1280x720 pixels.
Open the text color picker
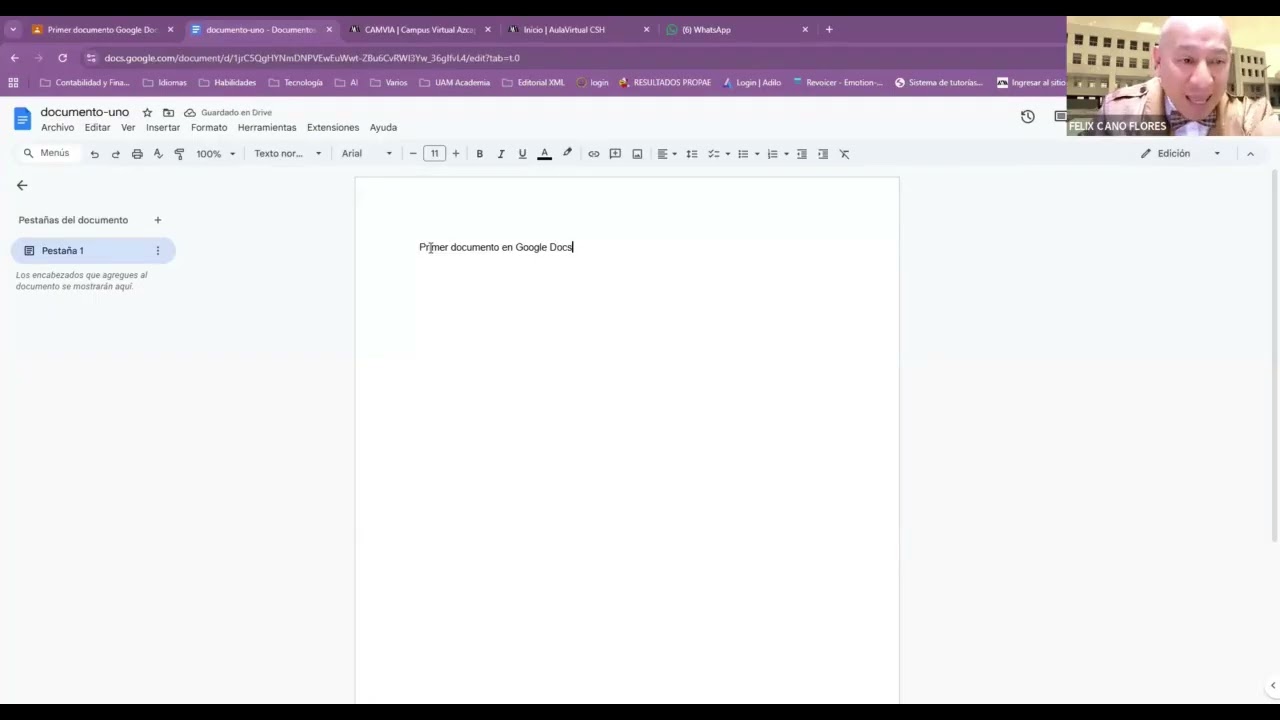pyautogui.click(x=544, y=154)
